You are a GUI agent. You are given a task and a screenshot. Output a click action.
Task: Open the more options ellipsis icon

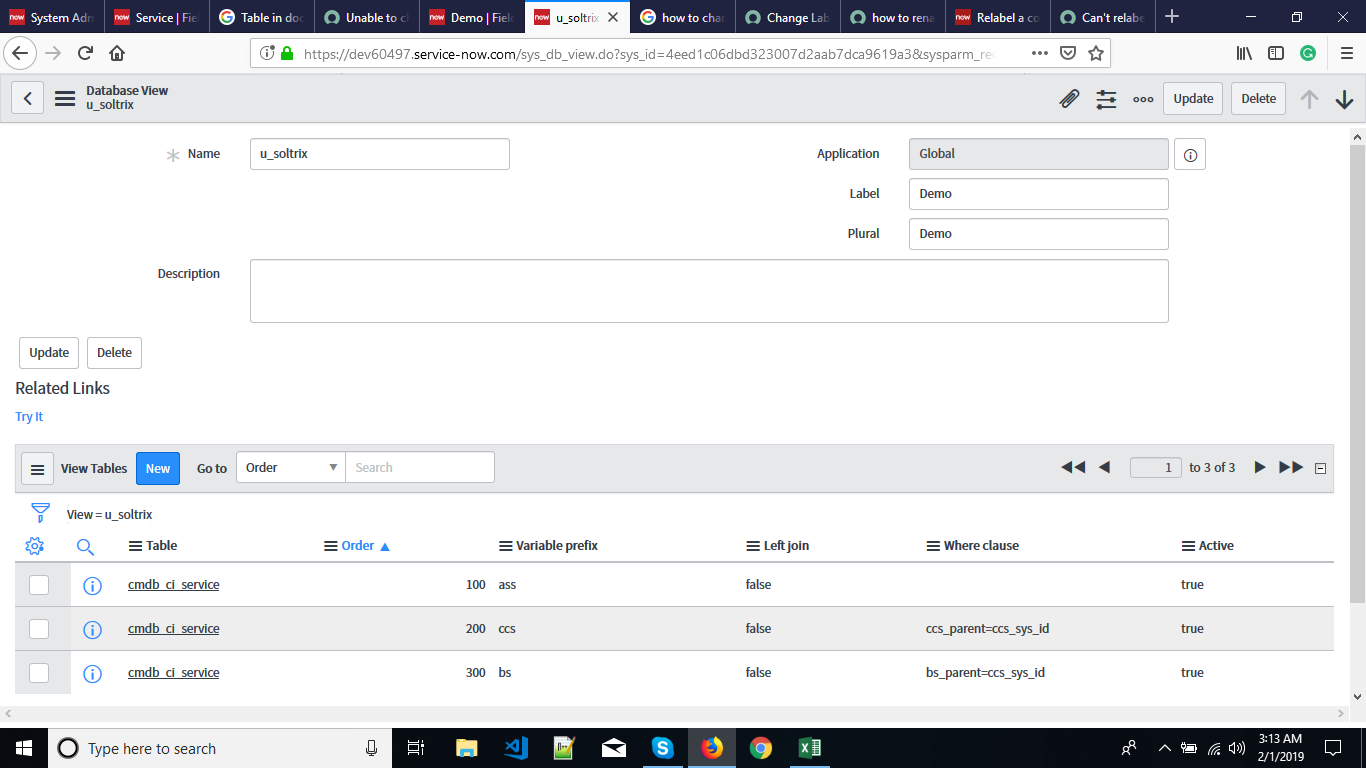coord(1143,98)
